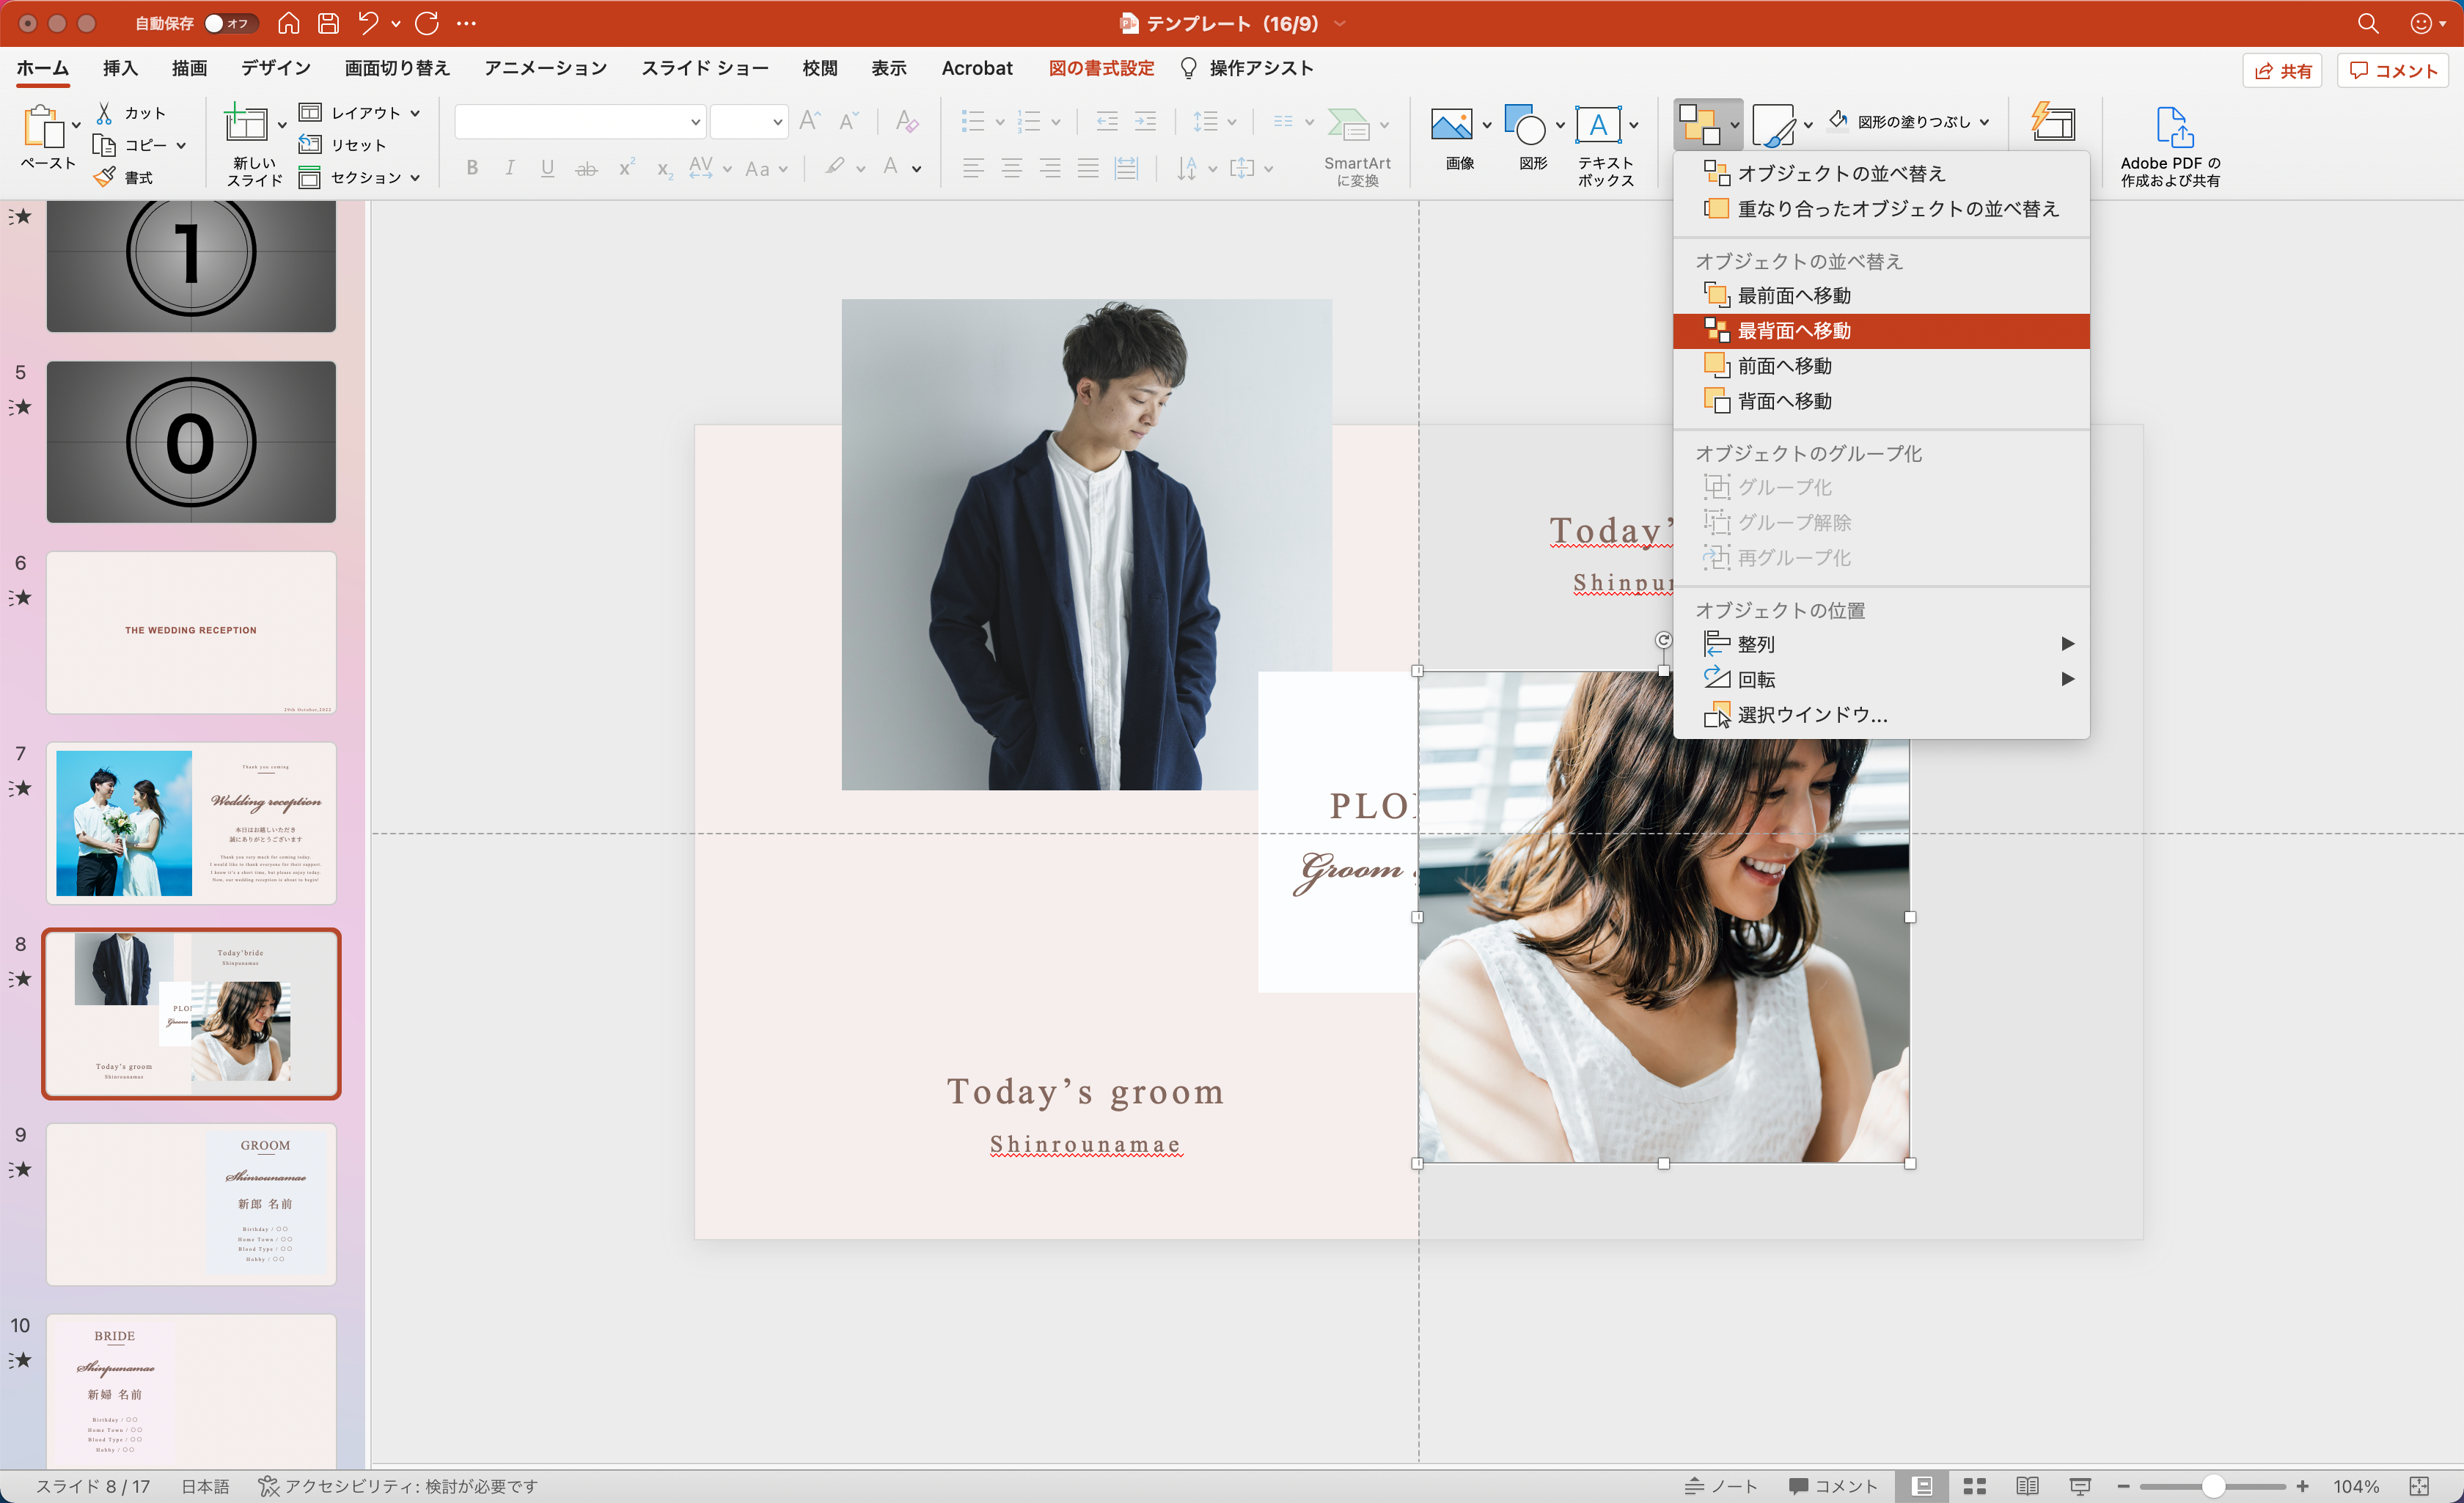Toggle Superscript formatting

(x=626, y=168)
